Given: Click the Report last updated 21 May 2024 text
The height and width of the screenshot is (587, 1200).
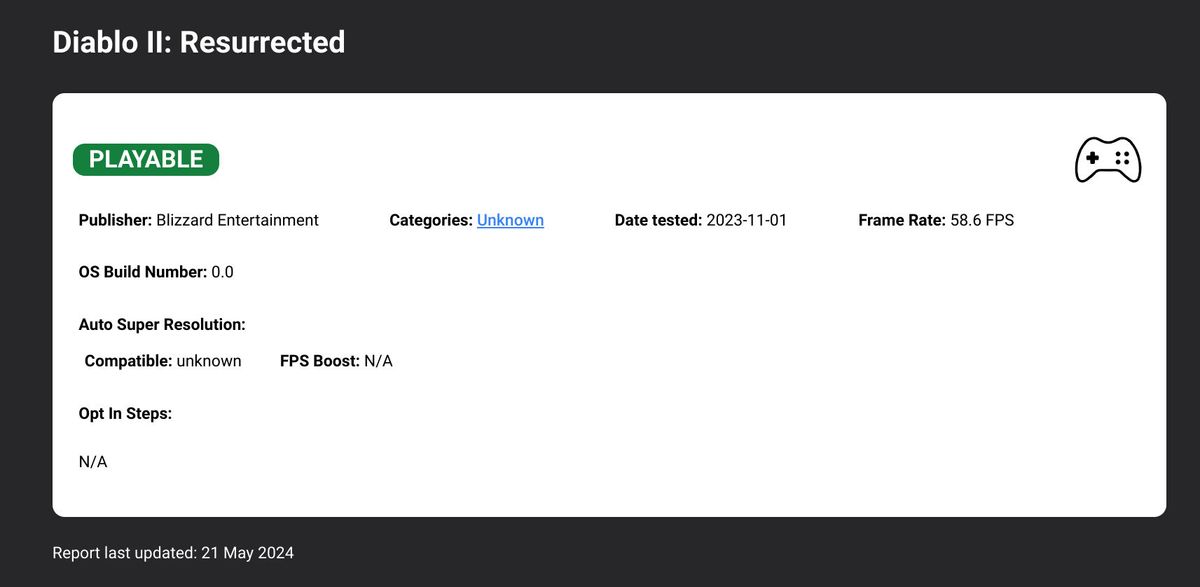Looking at the screenshot, I should [173, 552].
